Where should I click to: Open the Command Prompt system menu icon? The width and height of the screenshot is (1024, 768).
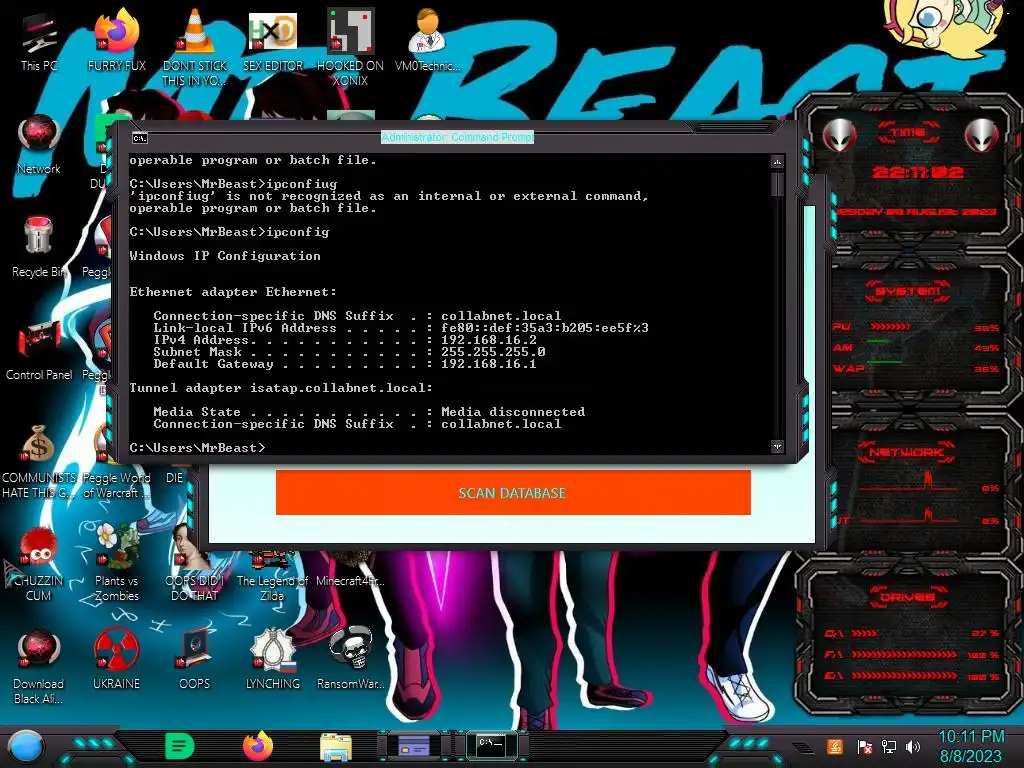pos(140,138)
